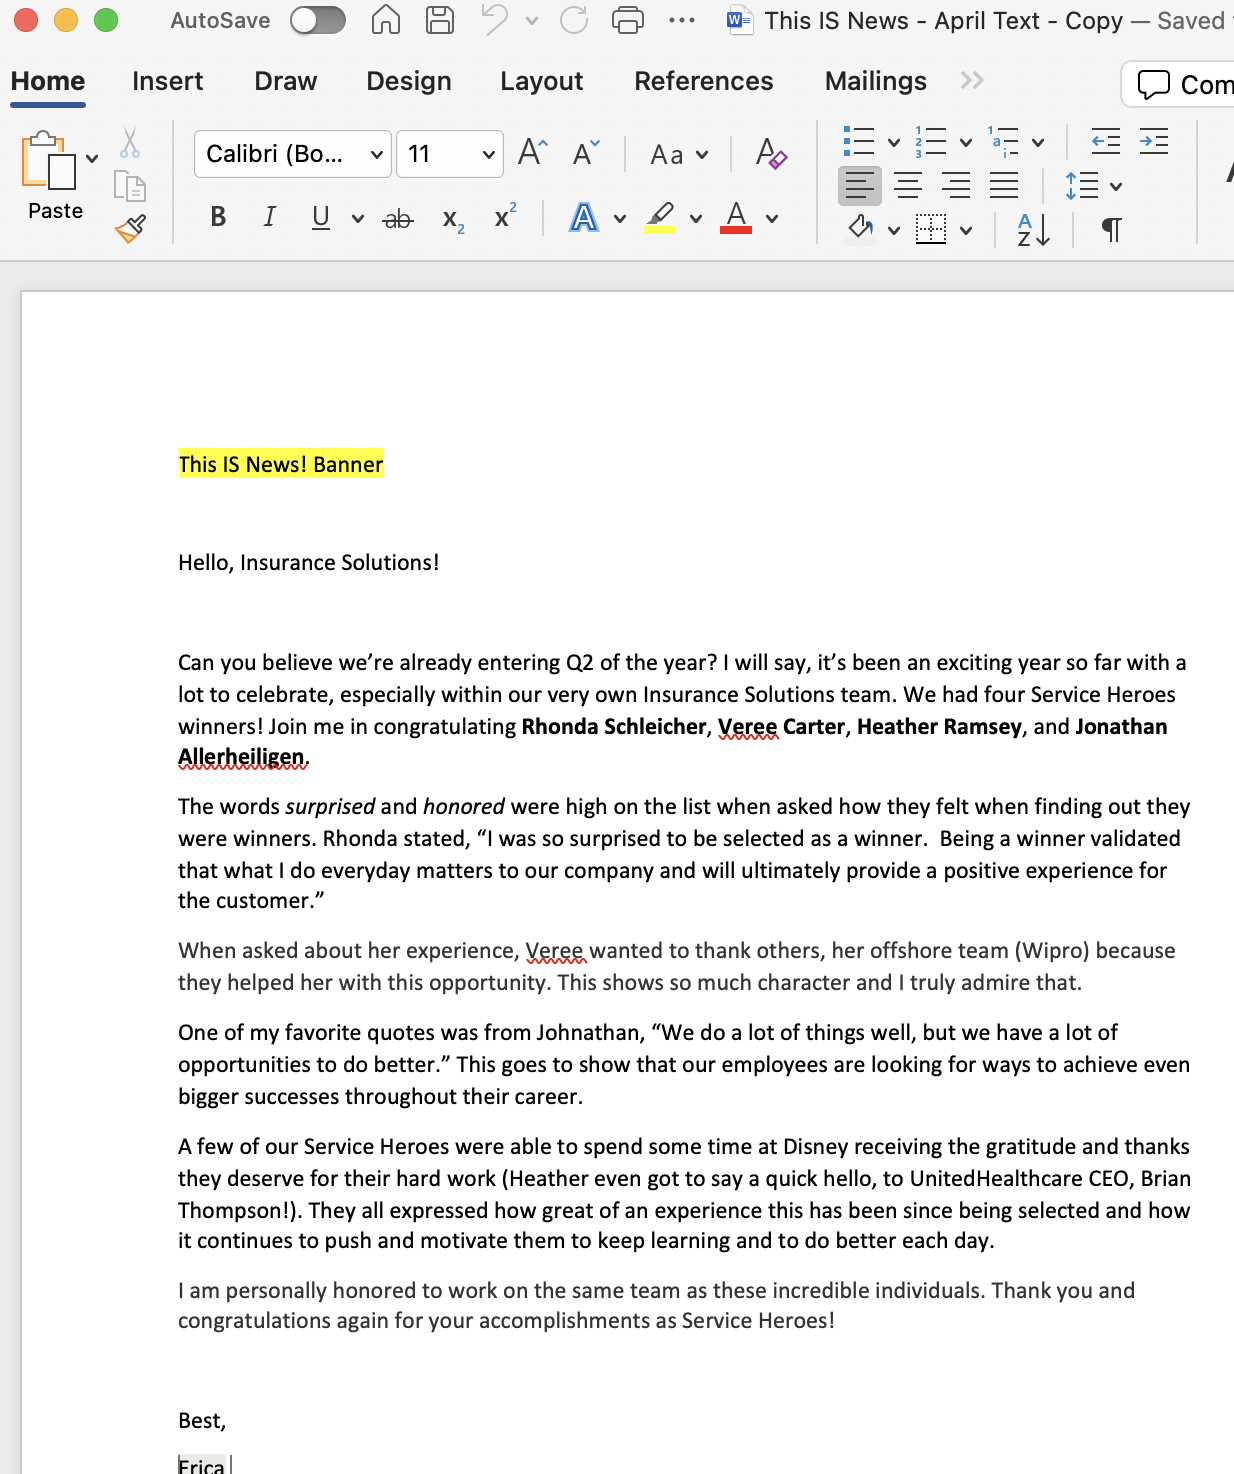
Task: Switch to the Home tab
Action: 48,81
